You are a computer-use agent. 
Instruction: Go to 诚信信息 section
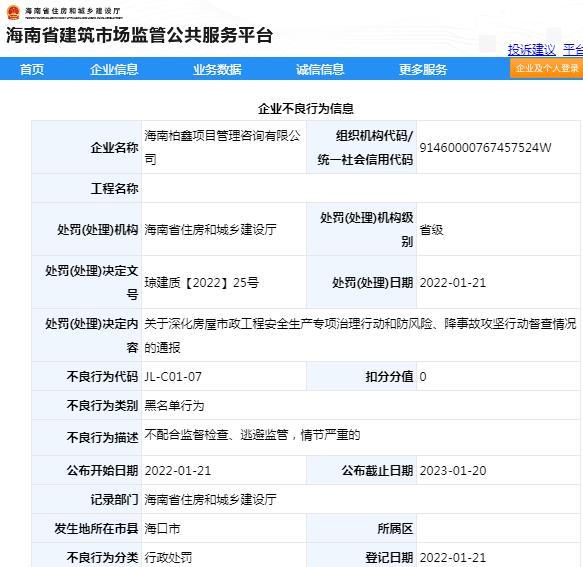pos(320,70)
